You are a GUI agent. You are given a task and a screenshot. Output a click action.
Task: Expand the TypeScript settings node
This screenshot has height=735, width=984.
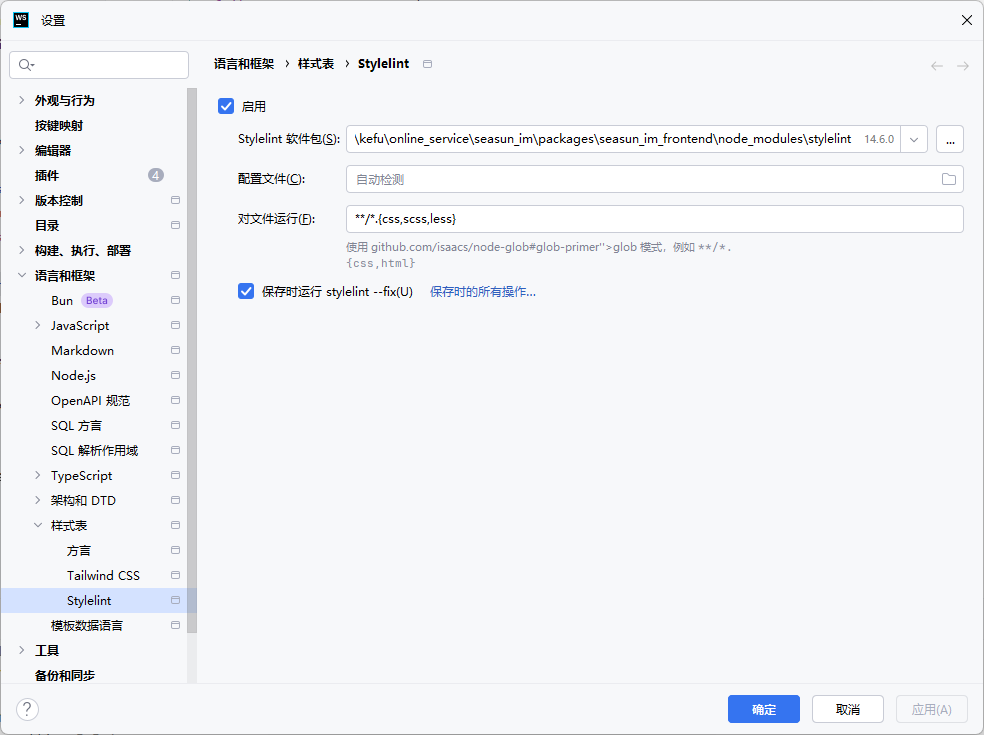pos(38,476)
